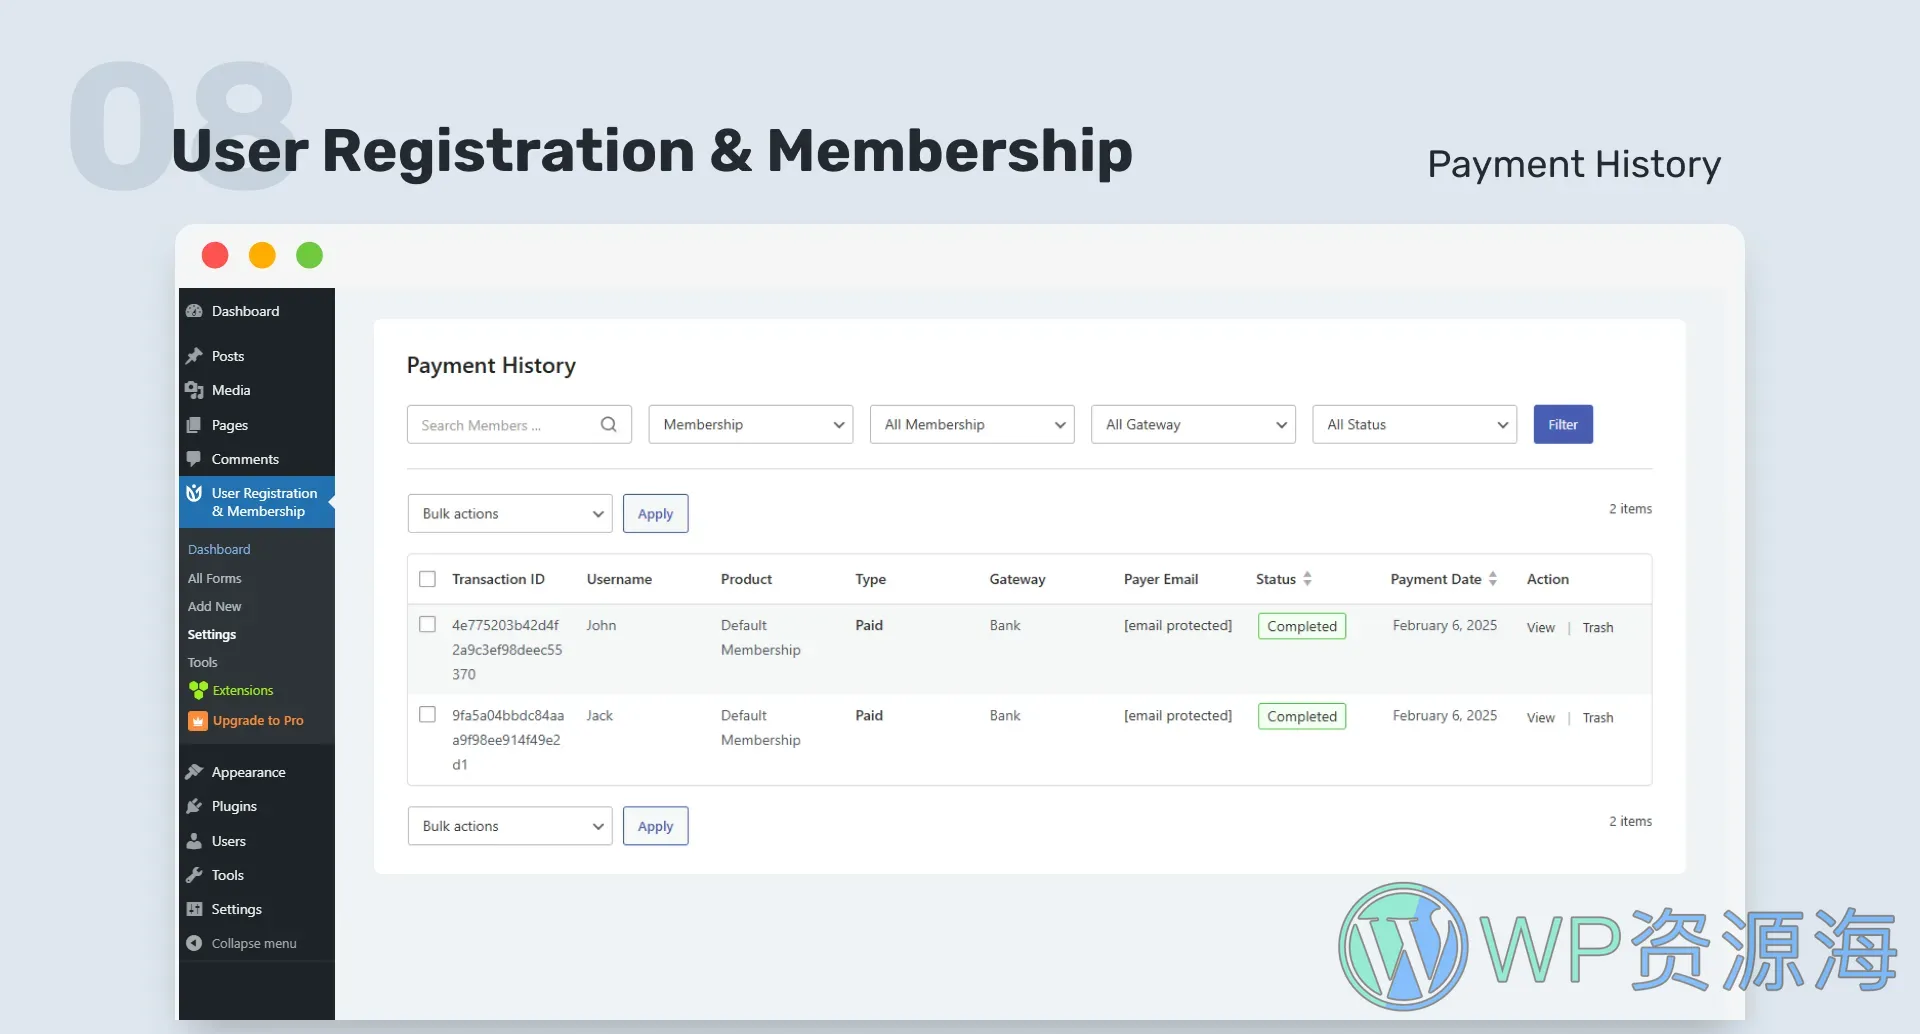Open the top Bulk actions dropdown

[x=510, y=513]
